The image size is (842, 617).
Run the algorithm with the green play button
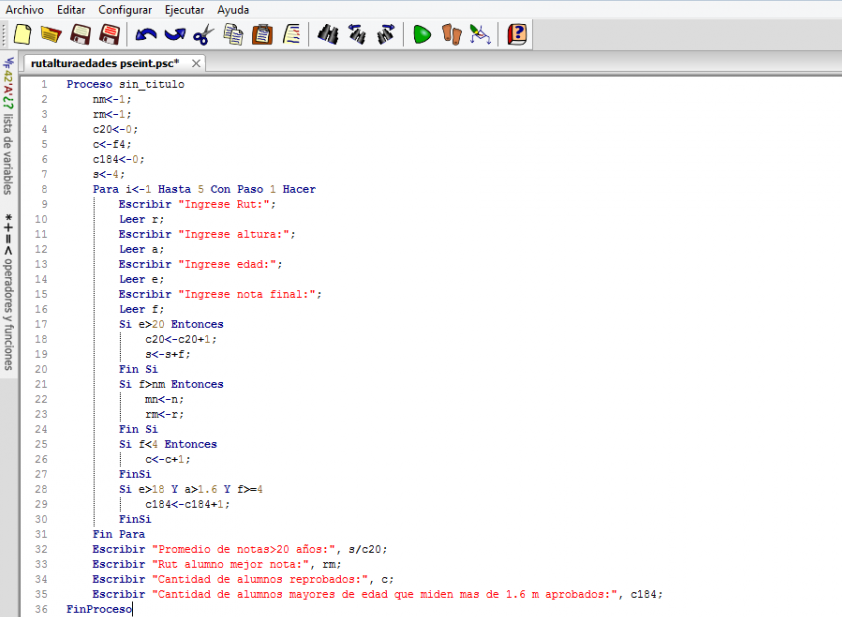point(422,35)
